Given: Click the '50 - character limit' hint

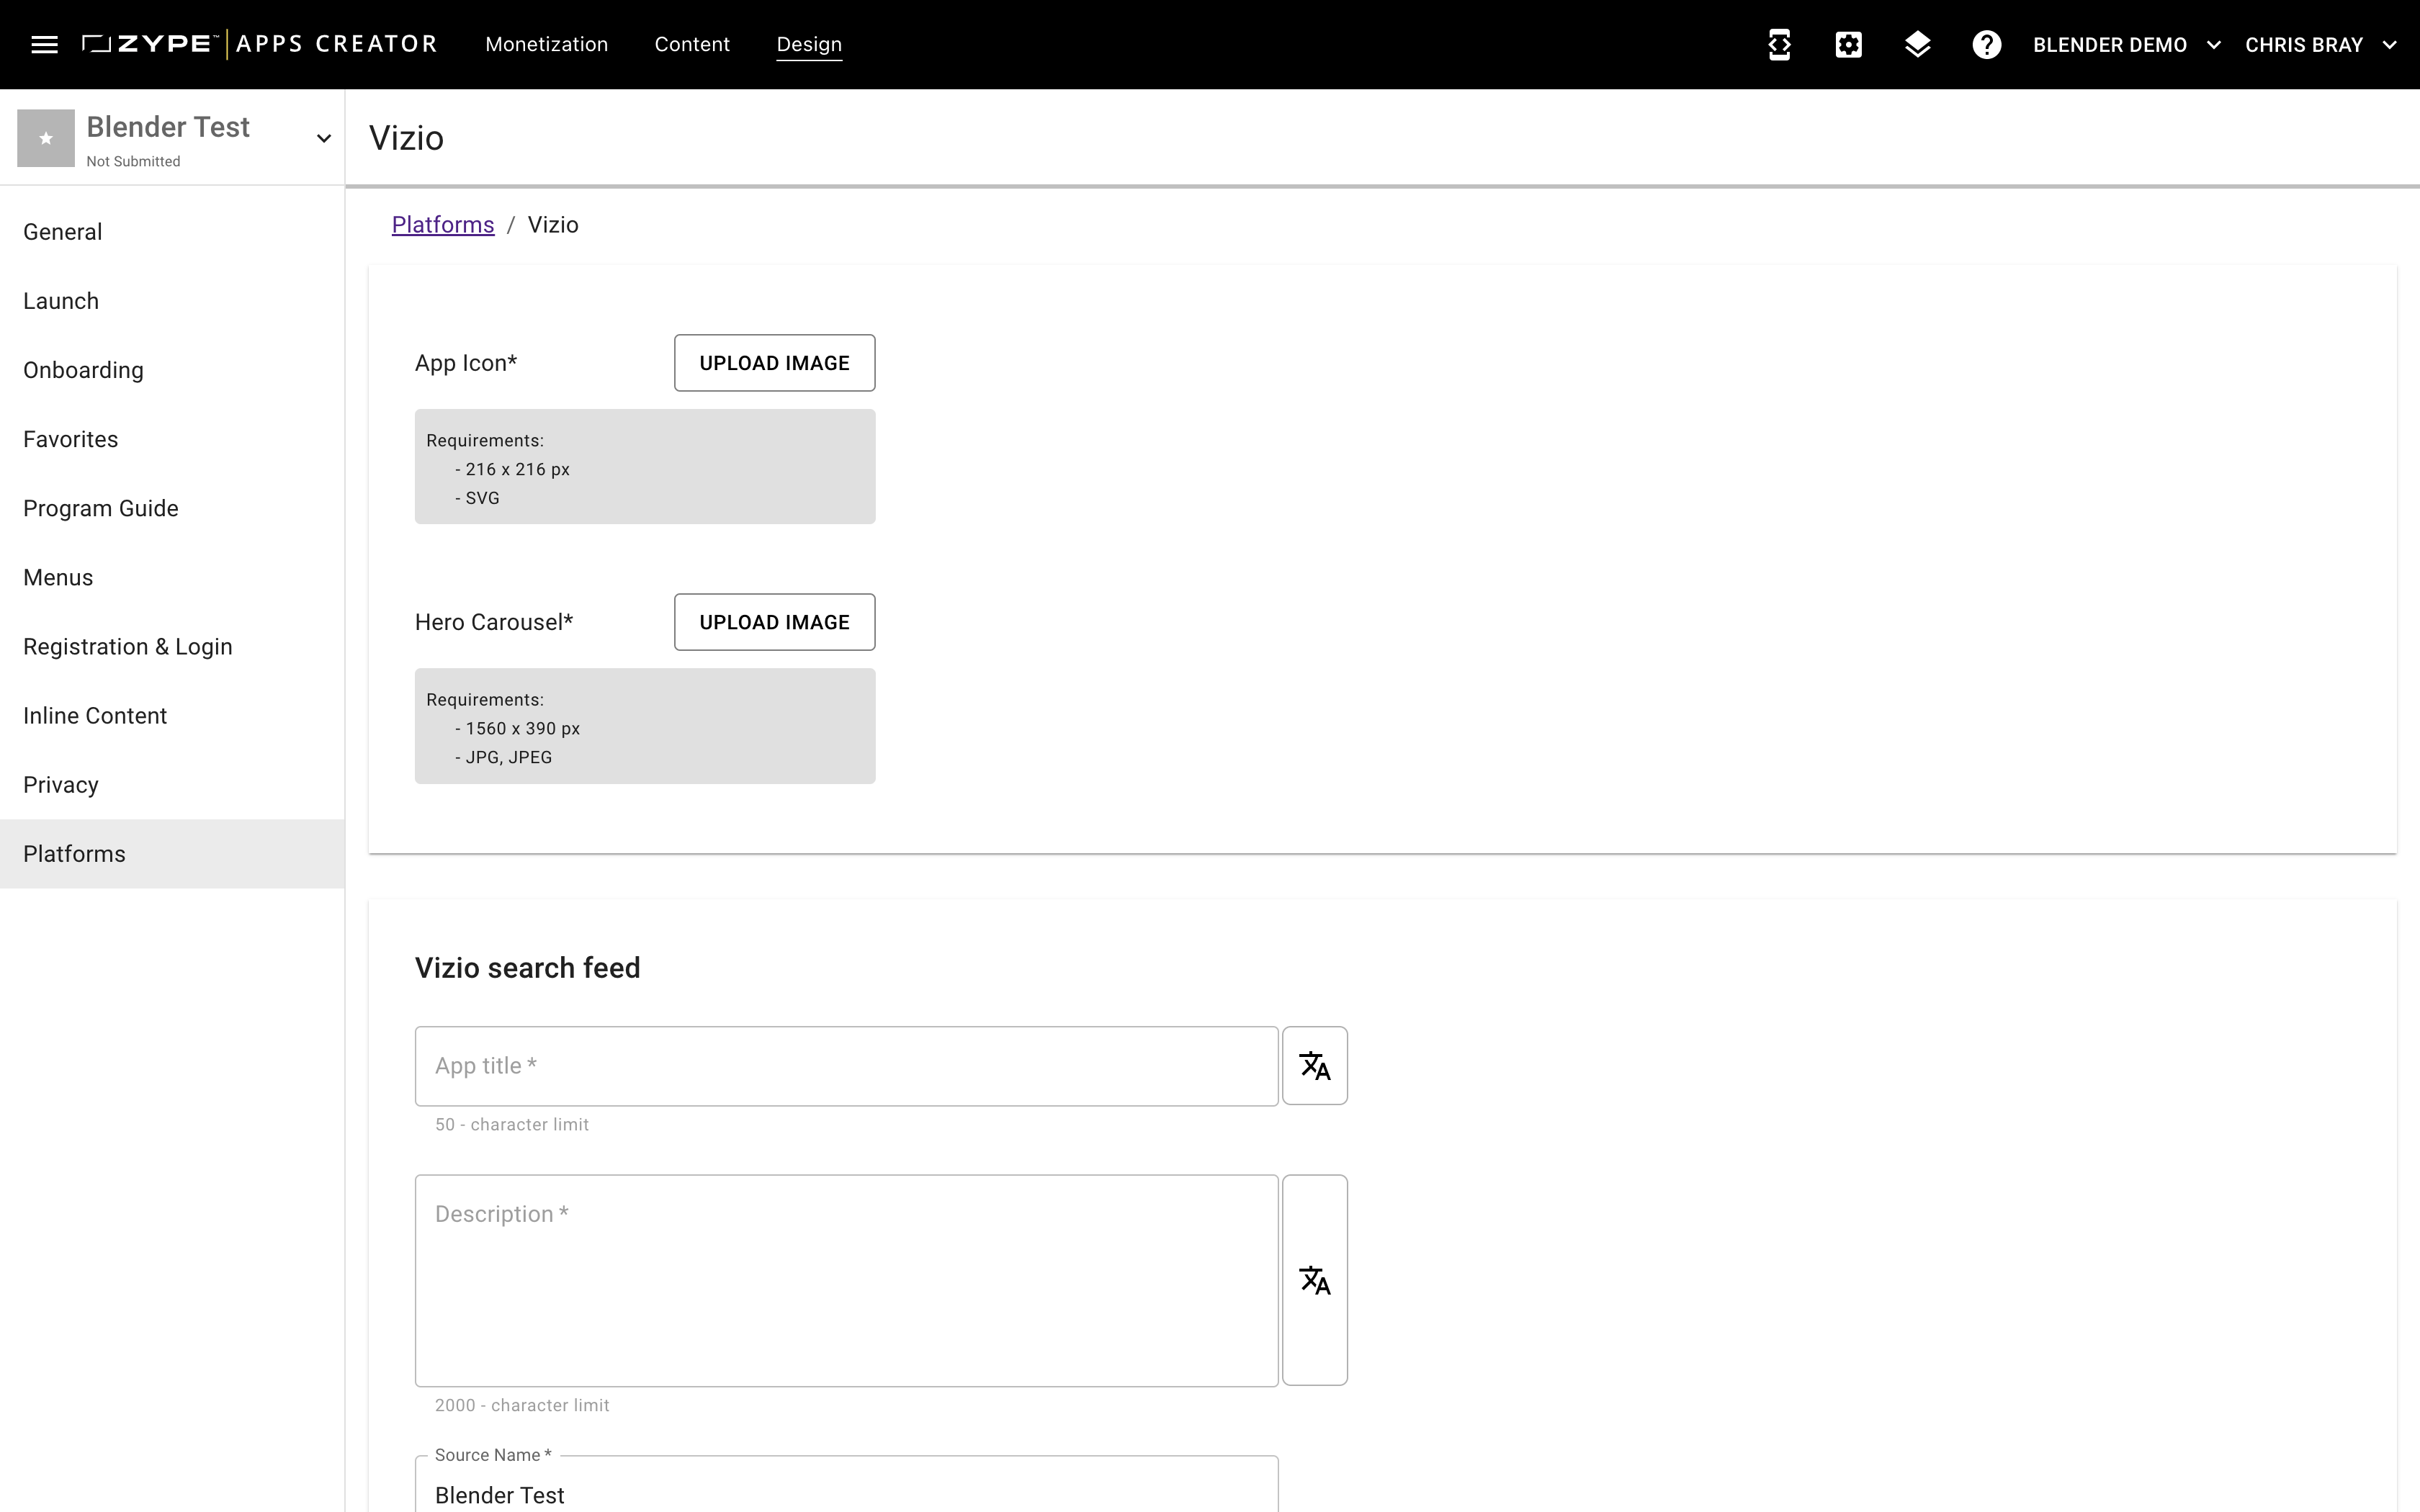Looking at the screenshot, I should [x=511, y=1124].
